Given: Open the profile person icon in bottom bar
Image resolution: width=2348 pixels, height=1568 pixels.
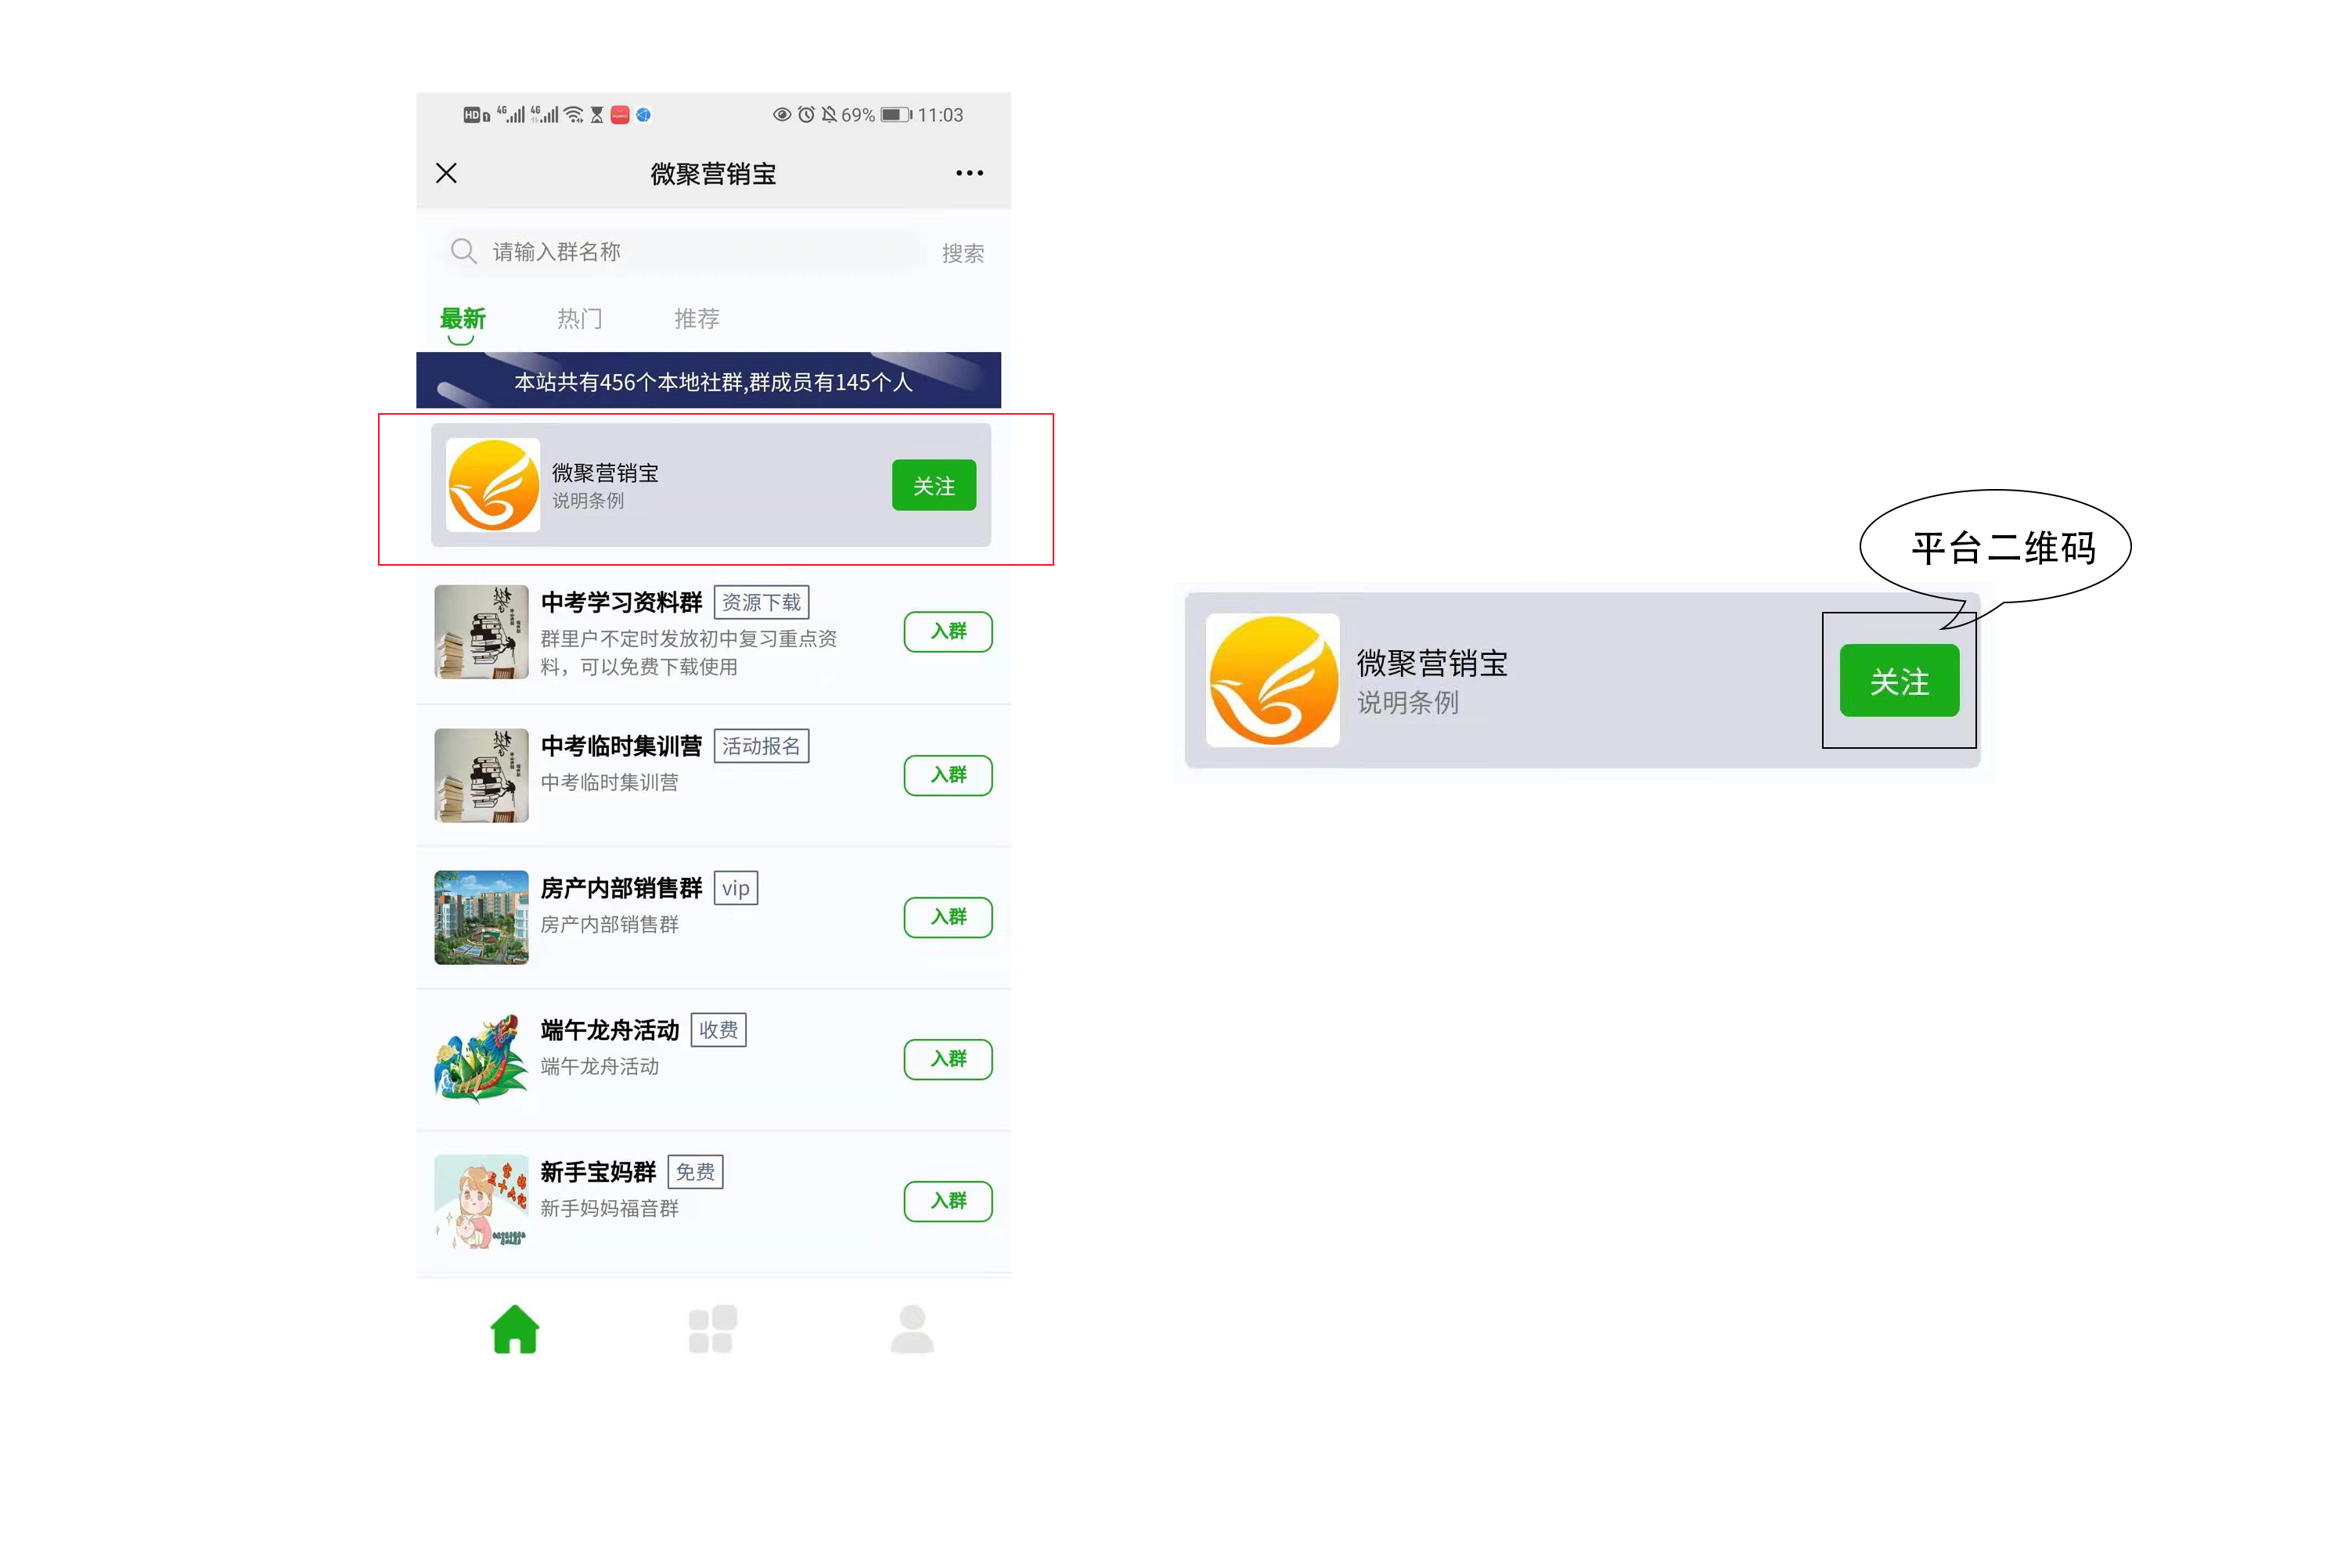Looking at the screenshot, I should point(912,1329).
